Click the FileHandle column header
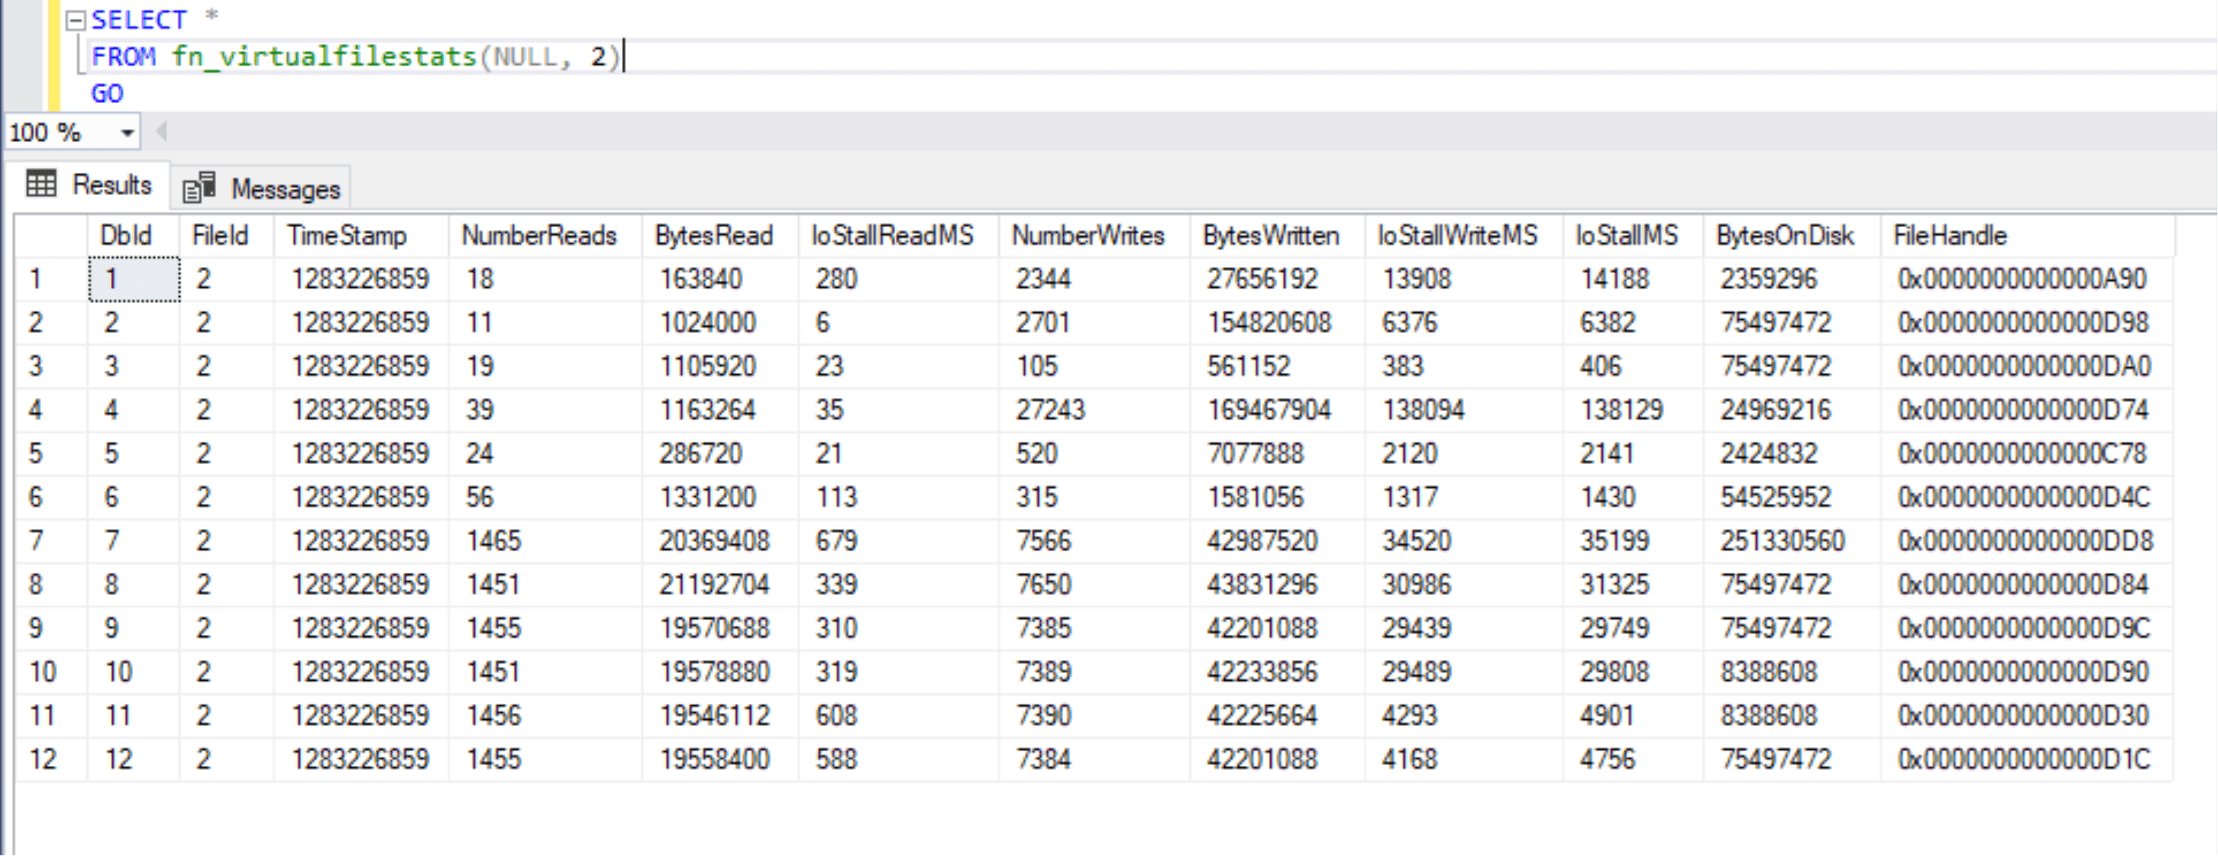Viewport: 2218px width, 856px height. click(1949, 236)
